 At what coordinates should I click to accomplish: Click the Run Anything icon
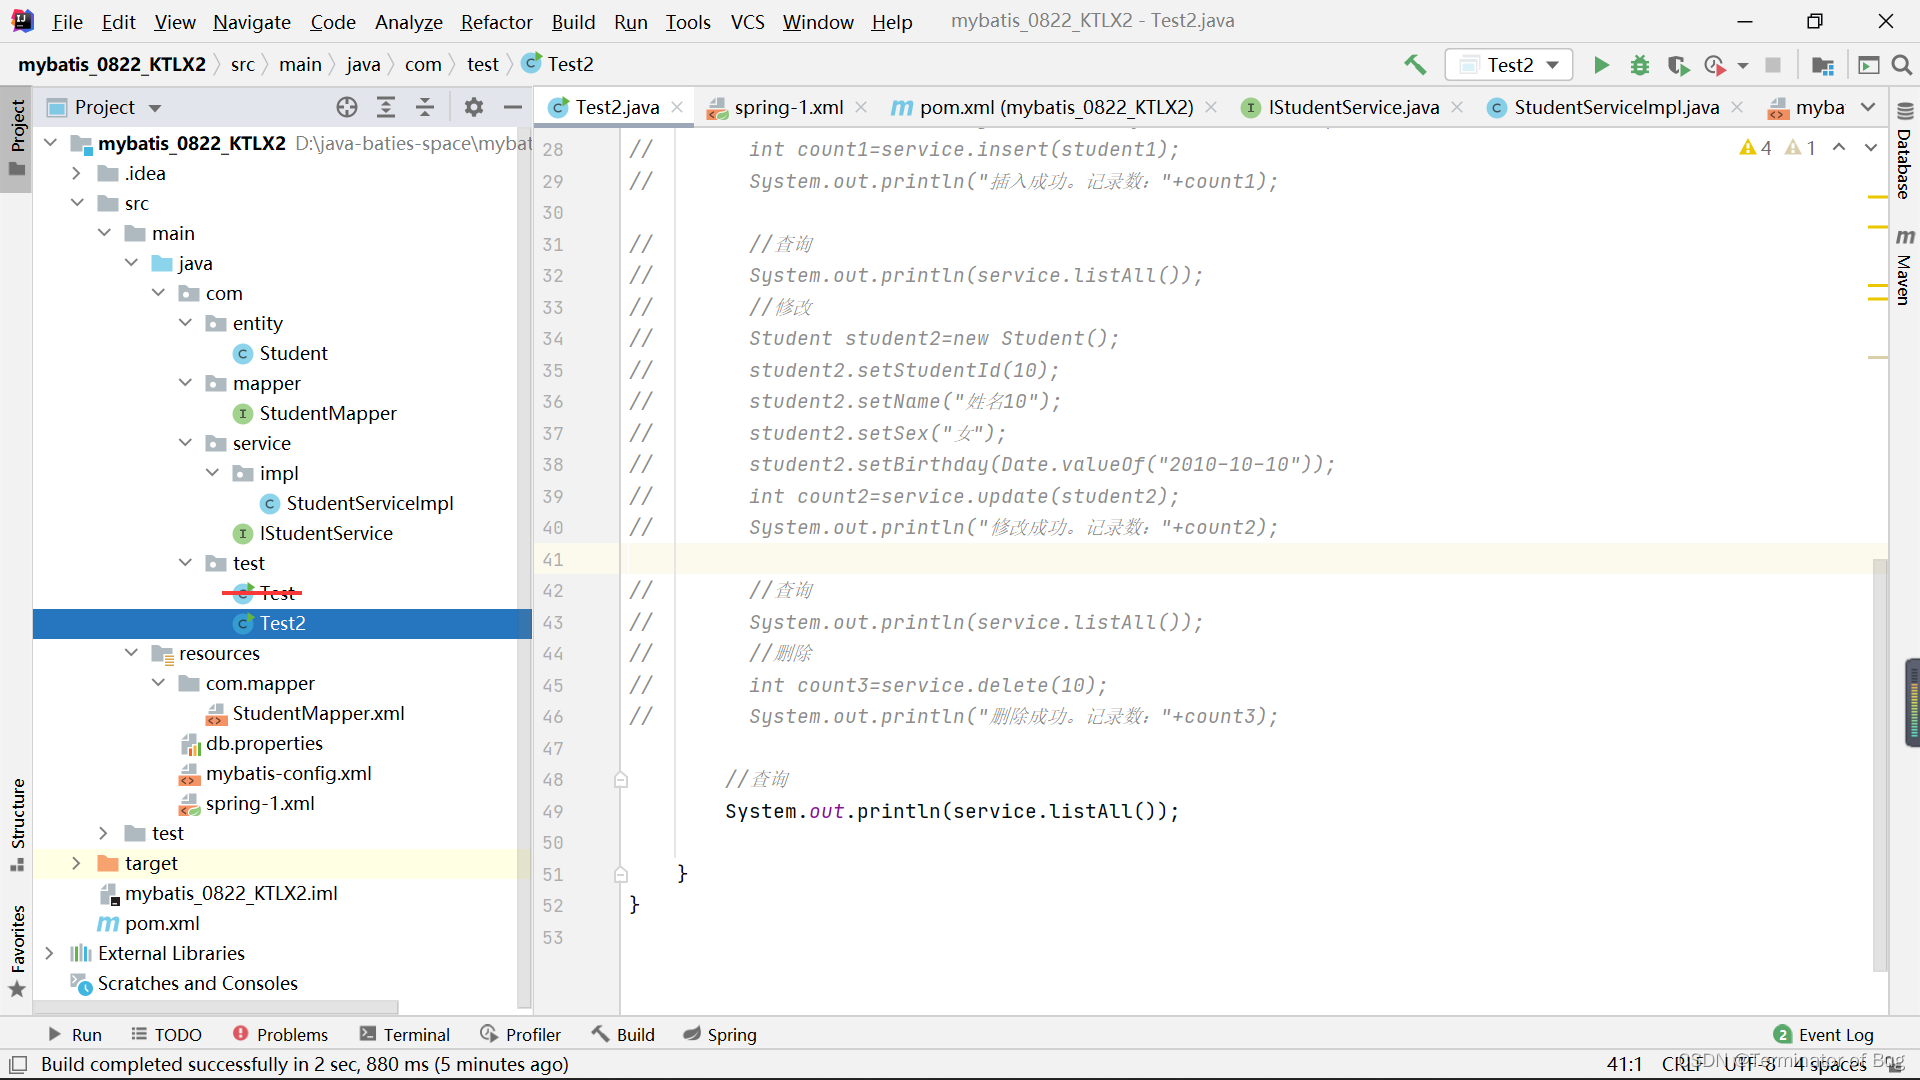[x=1868, y=65]
